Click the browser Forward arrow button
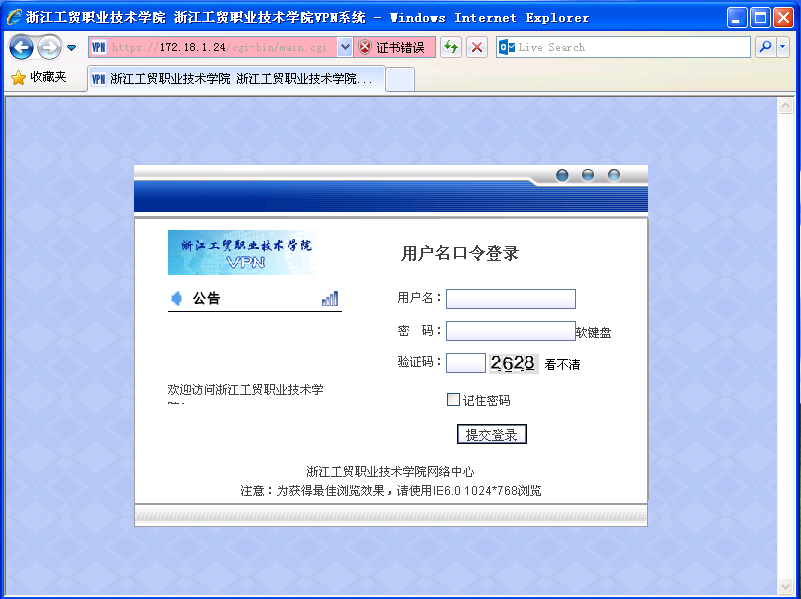This screenshot has height=599, width=801. pos(49,47)
